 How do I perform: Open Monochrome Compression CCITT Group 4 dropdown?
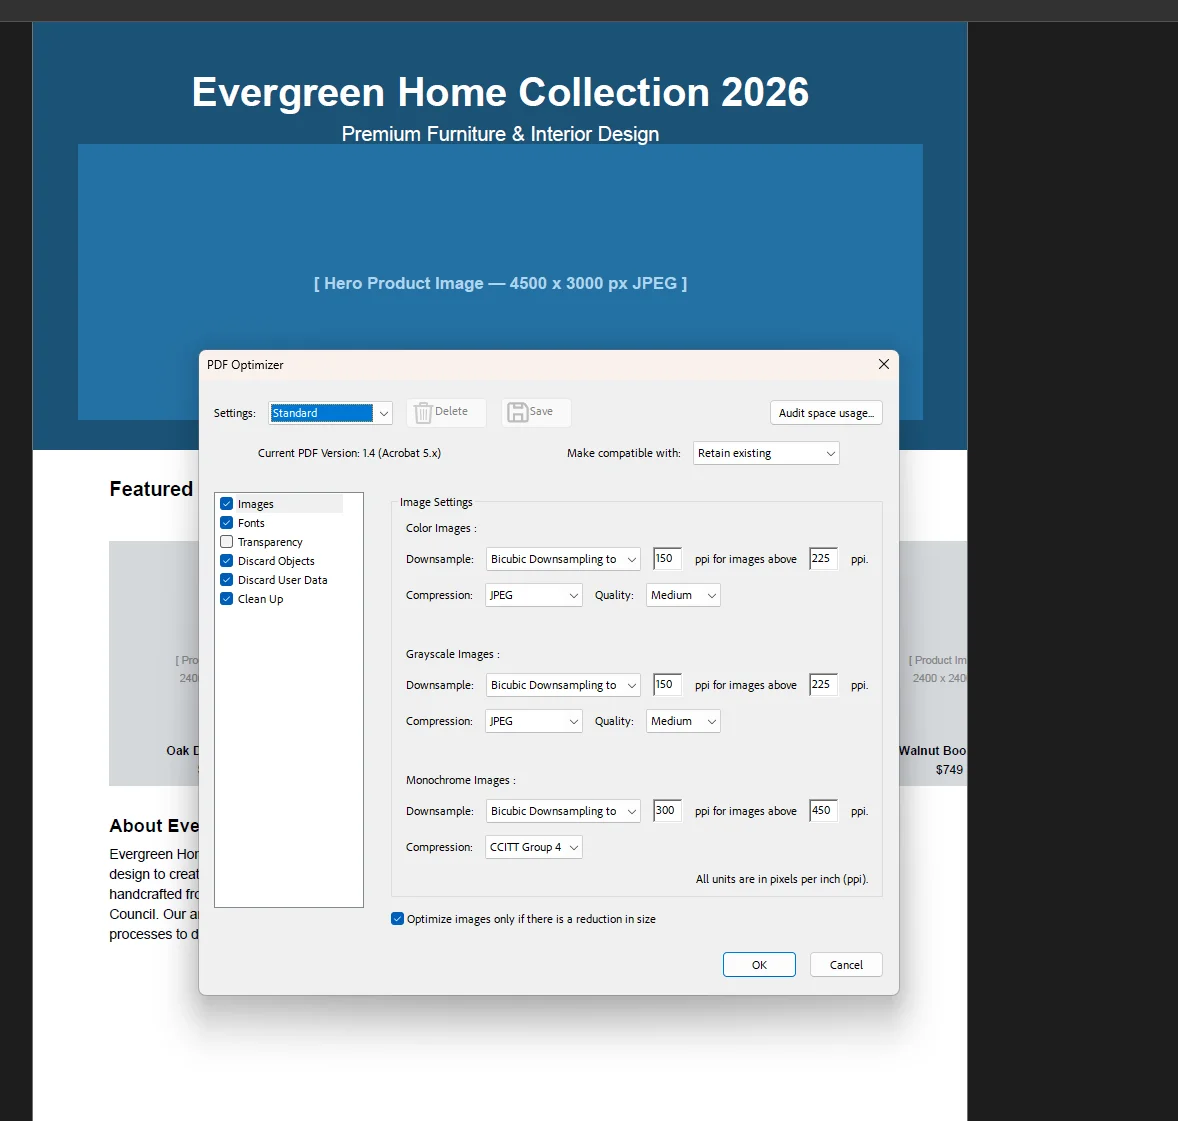click(533, 848)
